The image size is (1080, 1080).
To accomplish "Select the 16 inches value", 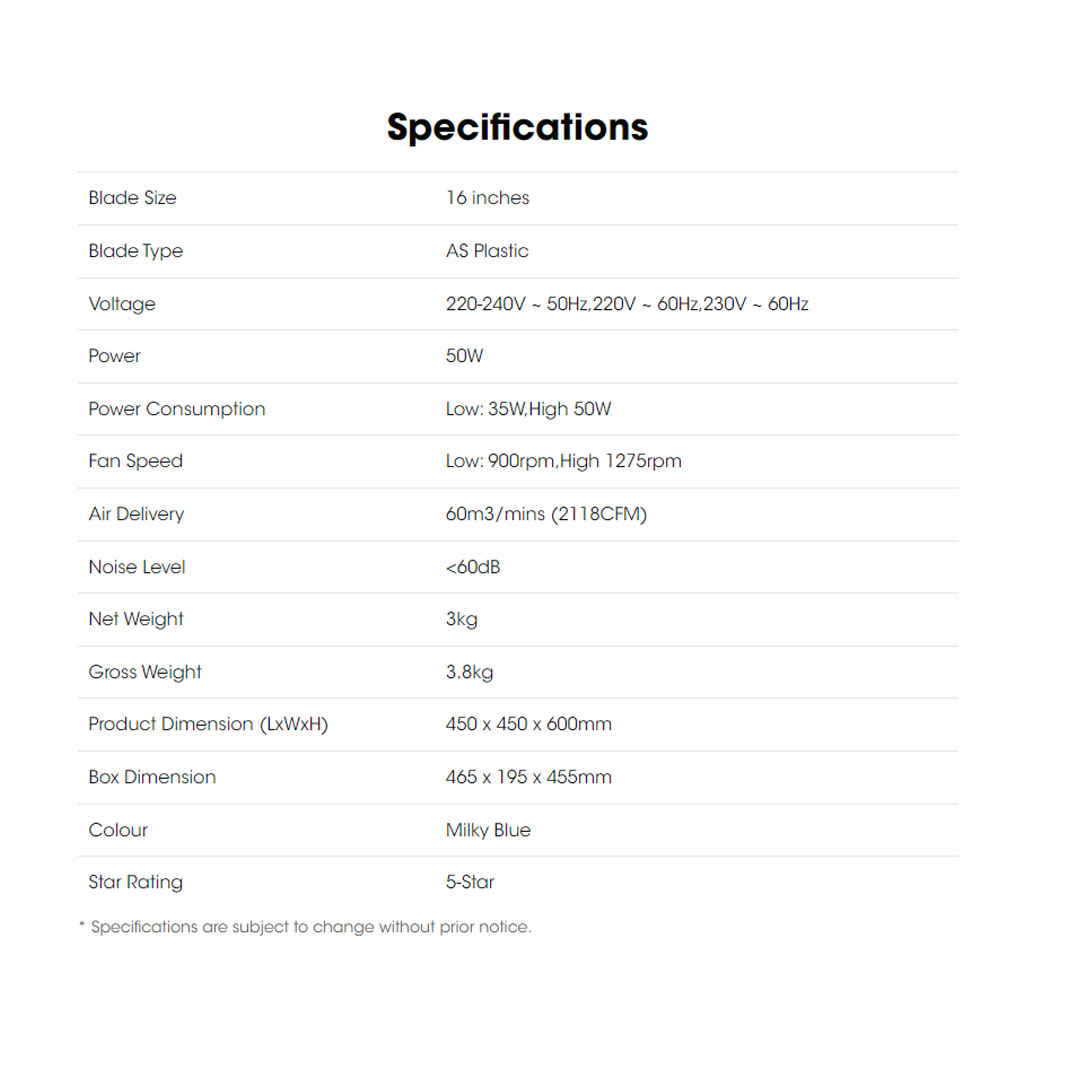I will point(487,198).
